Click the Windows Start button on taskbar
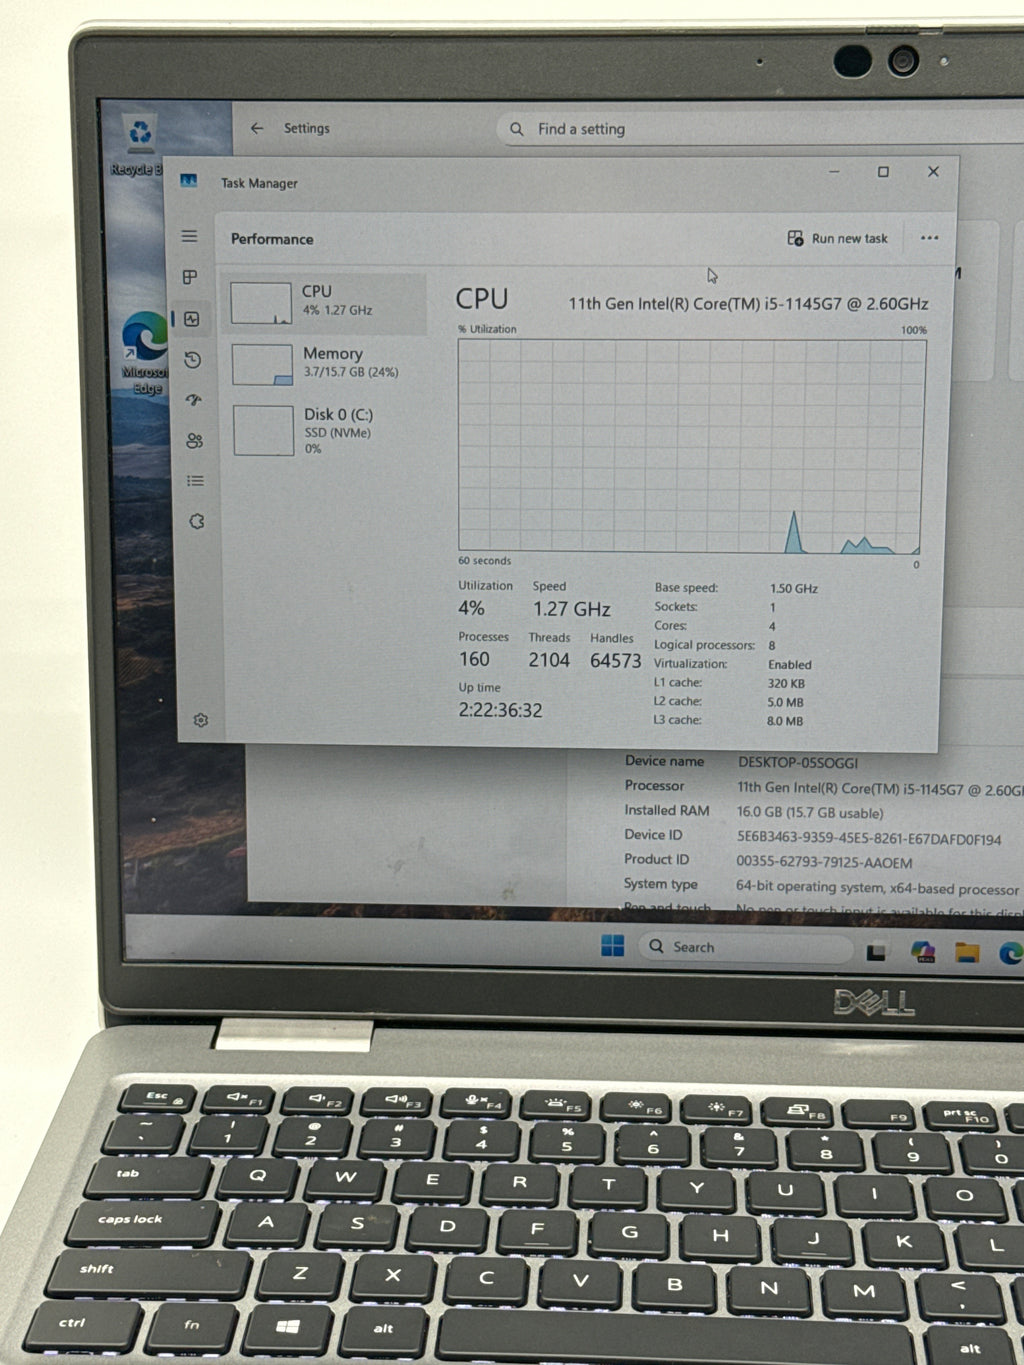 613,945
